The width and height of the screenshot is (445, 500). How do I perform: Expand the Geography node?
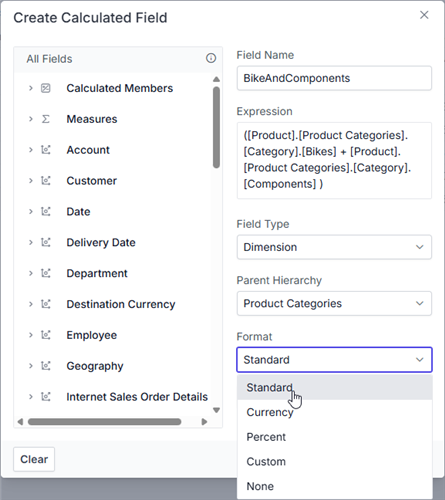[x=31, y=366]
